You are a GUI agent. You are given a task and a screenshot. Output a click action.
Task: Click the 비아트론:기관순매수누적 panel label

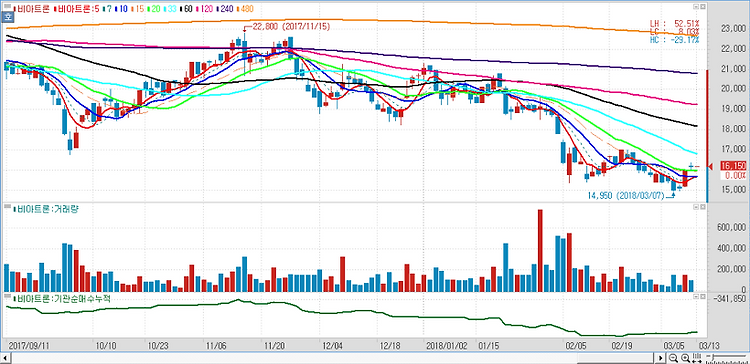point(63,298)
